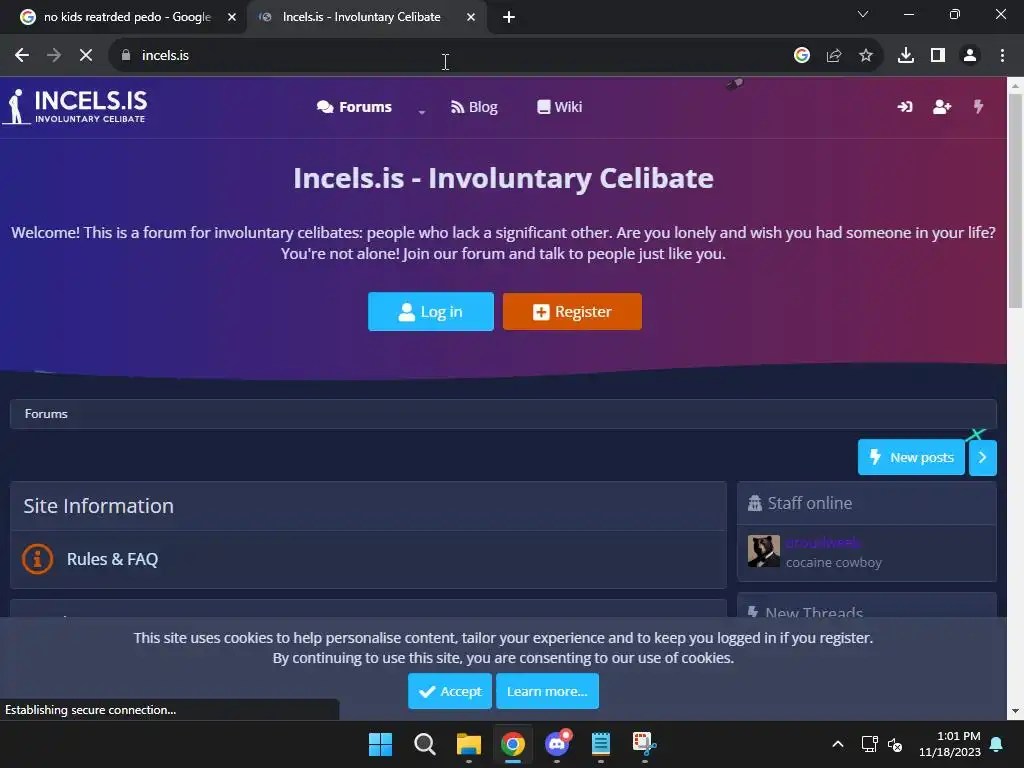Open the Blog nav item

pyautogui.click(x=474, y=107)
